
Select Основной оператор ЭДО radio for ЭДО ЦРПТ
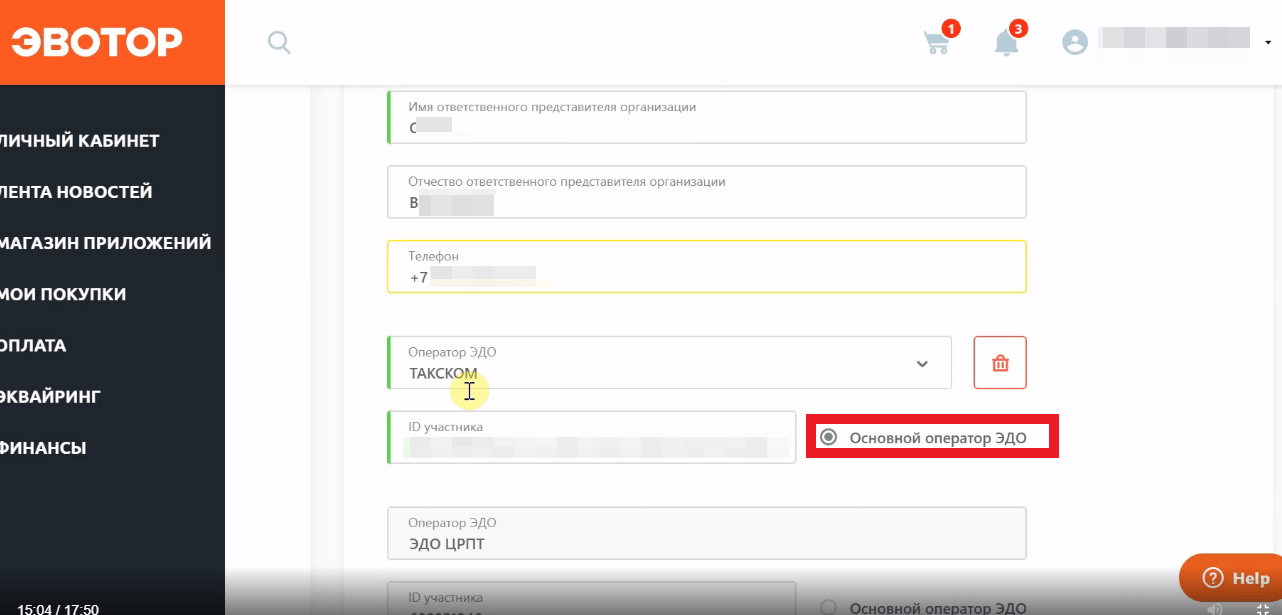(828, 607)
